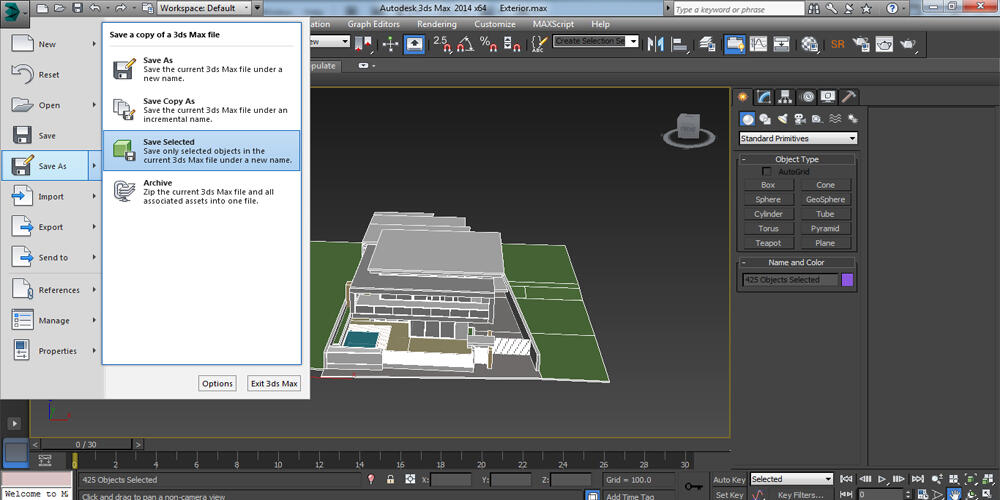
Task: Toggle Auto Key animation mode
Action: 728,480
